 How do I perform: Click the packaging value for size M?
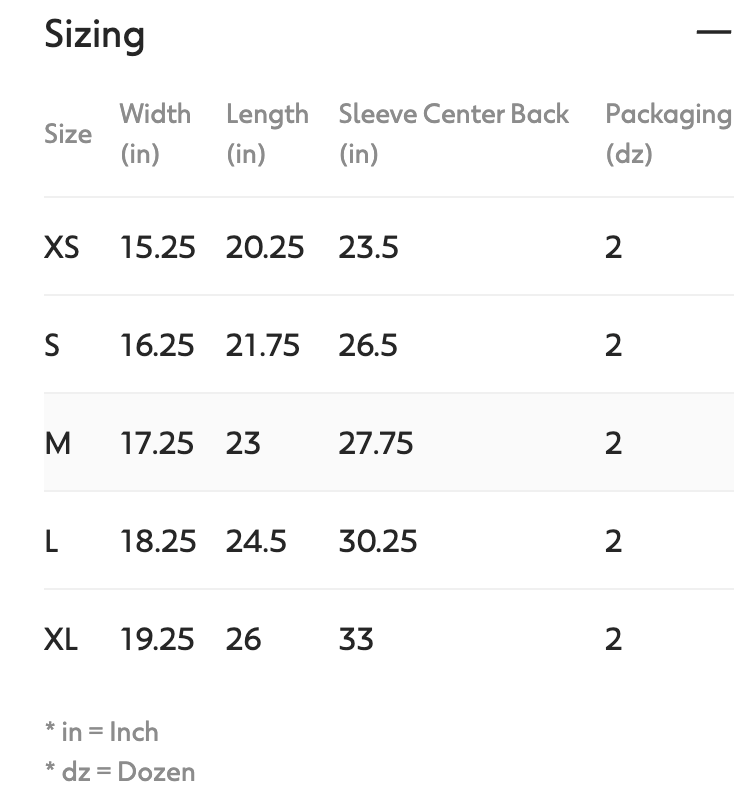click(x=613, y=443)
